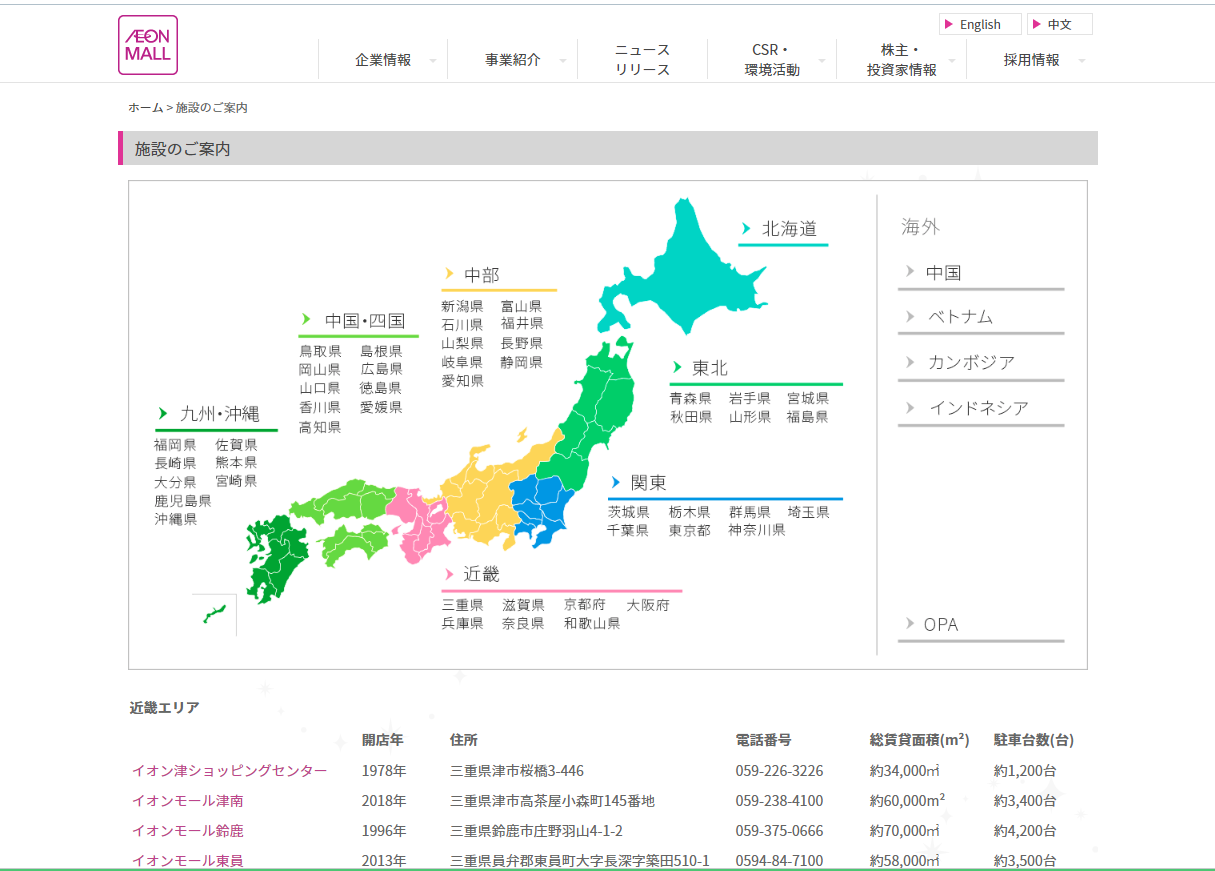Open イオン津ショッピングセンター facility page
1215x871 pixels.
click(229, 771)
